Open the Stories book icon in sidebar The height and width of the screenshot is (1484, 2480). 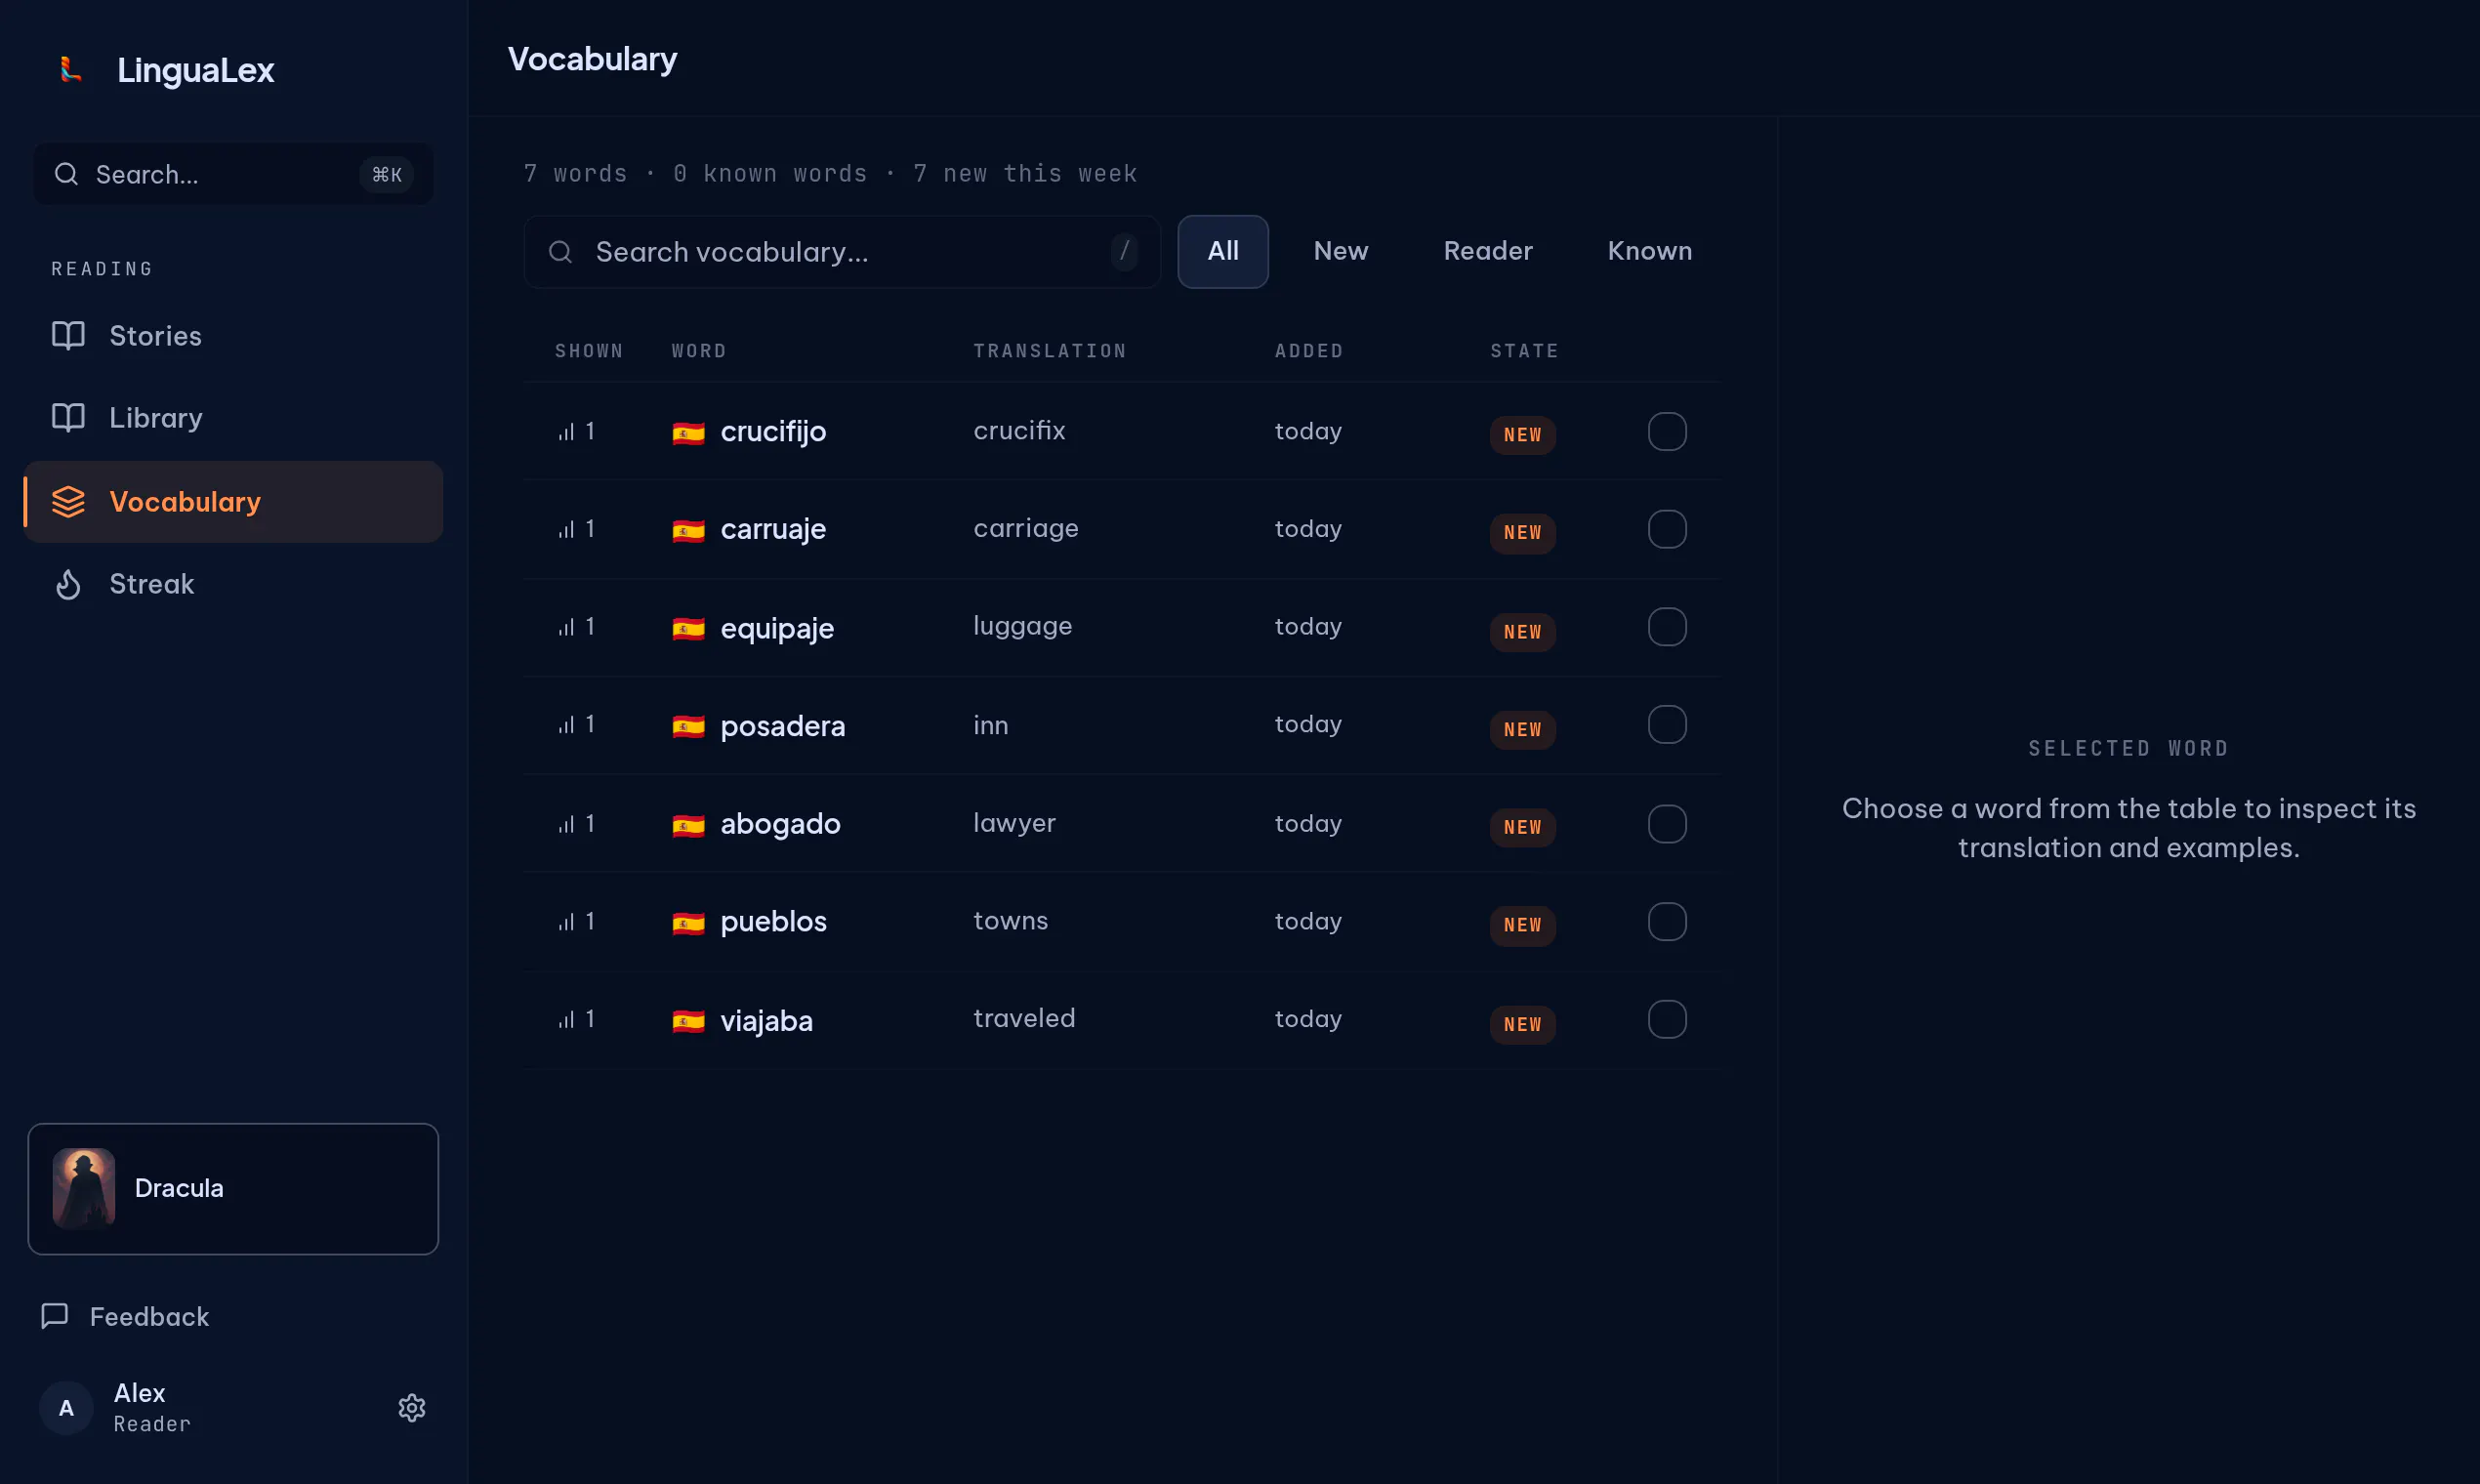(x=68, y=335)
